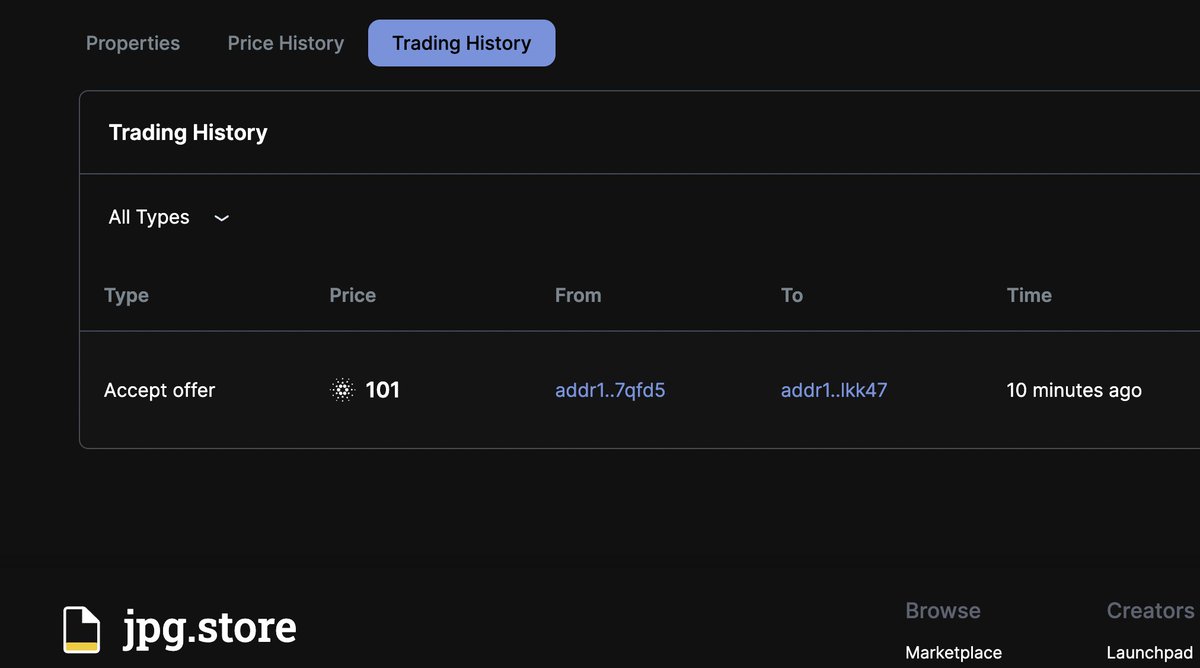Click the Creators footer heading
The width and height of the screenshot is (1200, 668).
coord(1150,610)
